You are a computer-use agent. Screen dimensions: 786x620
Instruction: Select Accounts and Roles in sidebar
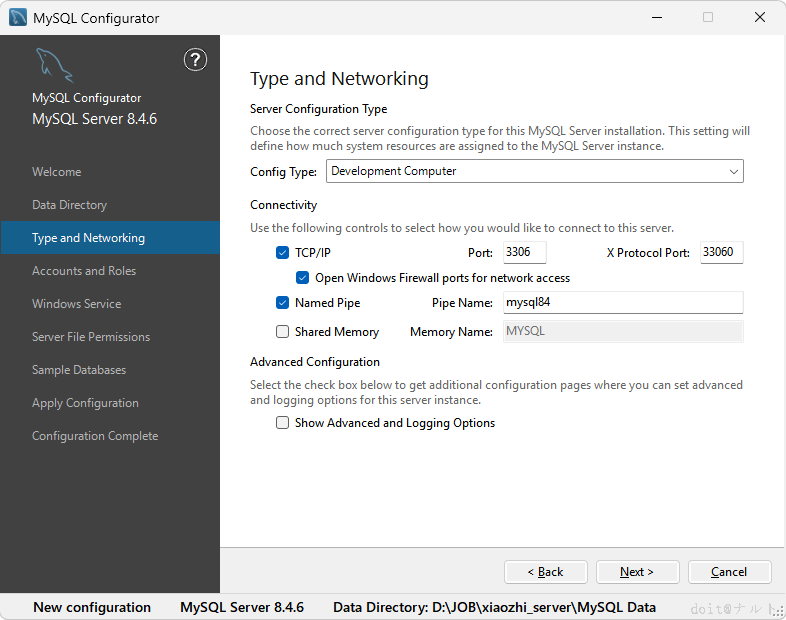[84, 271]
